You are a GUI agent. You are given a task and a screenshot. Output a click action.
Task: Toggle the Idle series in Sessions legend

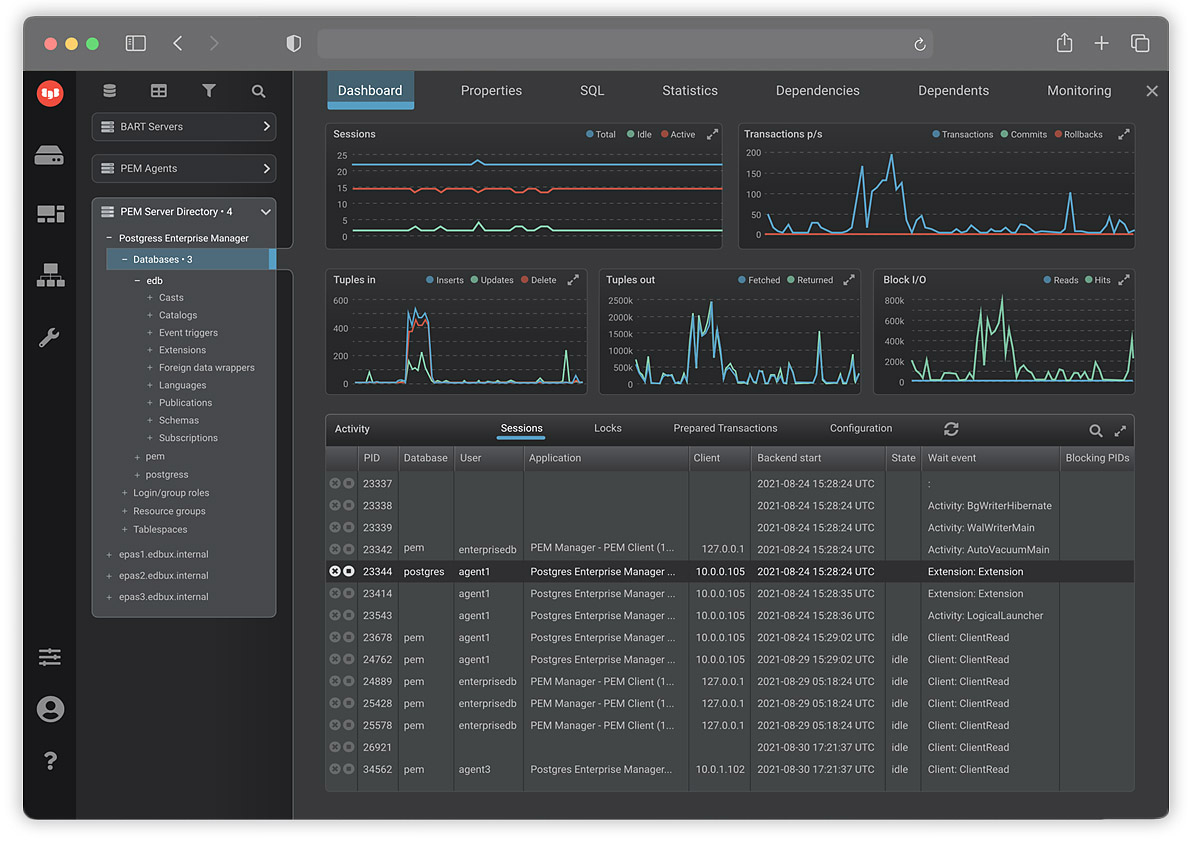(640, 135)
